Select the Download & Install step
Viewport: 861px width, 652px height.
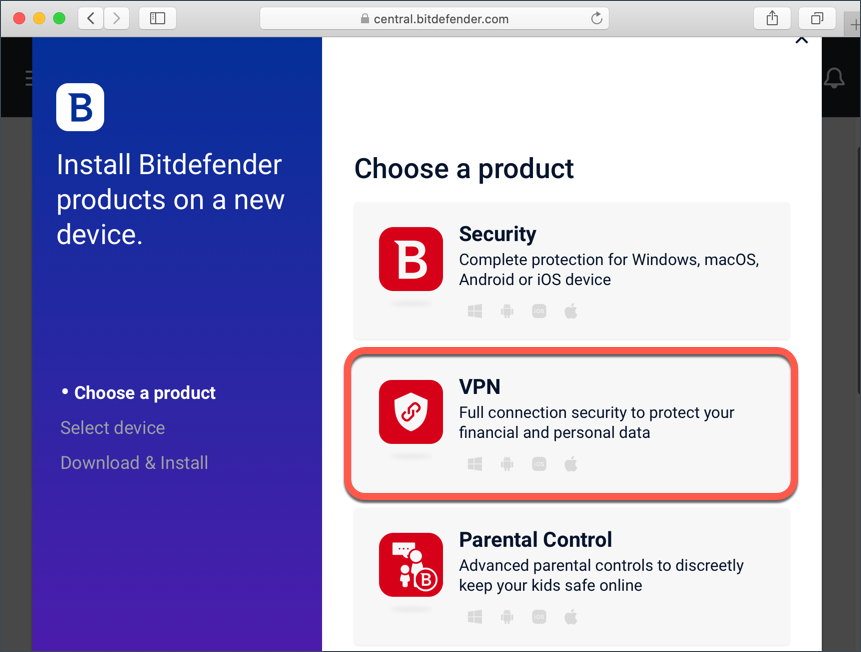pos(134,463)
